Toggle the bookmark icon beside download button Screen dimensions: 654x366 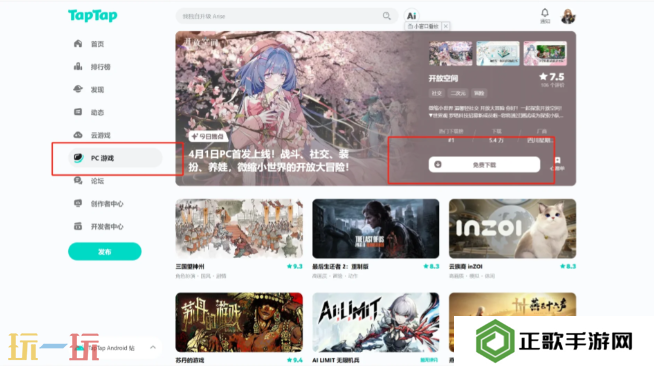coord(557,161)
